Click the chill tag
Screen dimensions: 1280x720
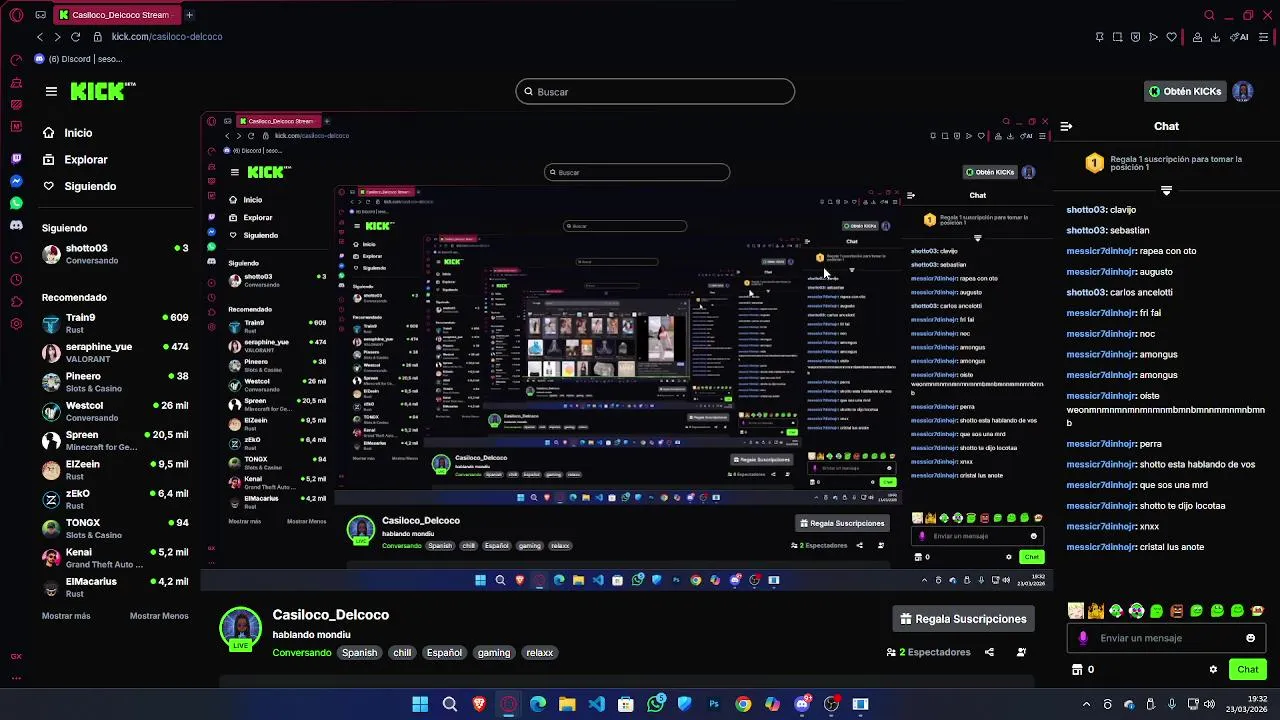(402, 653)
